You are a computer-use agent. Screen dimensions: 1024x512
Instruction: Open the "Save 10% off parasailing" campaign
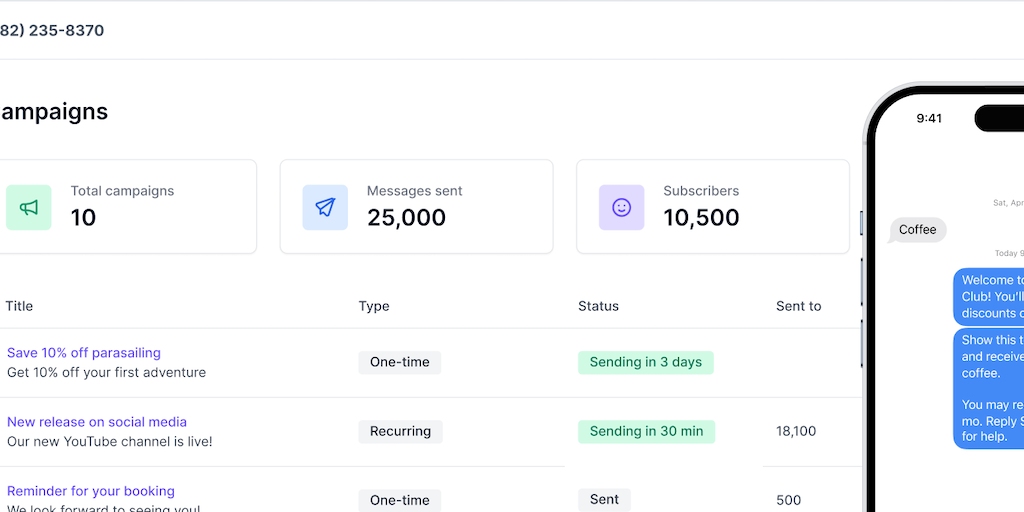click(84, 353)
